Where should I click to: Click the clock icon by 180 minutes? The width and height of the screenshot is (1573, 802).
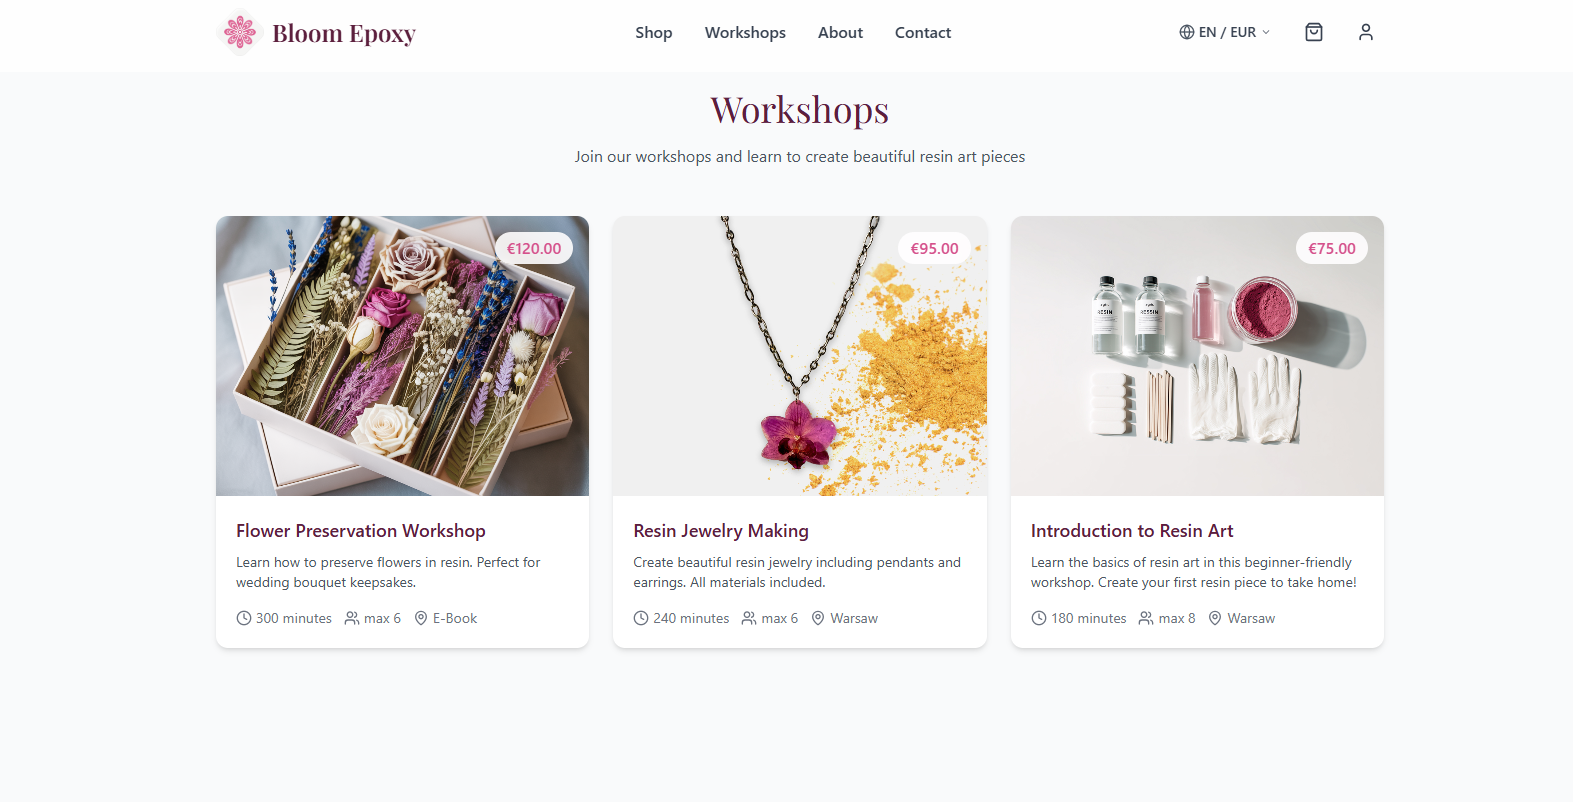[1039, 618]
